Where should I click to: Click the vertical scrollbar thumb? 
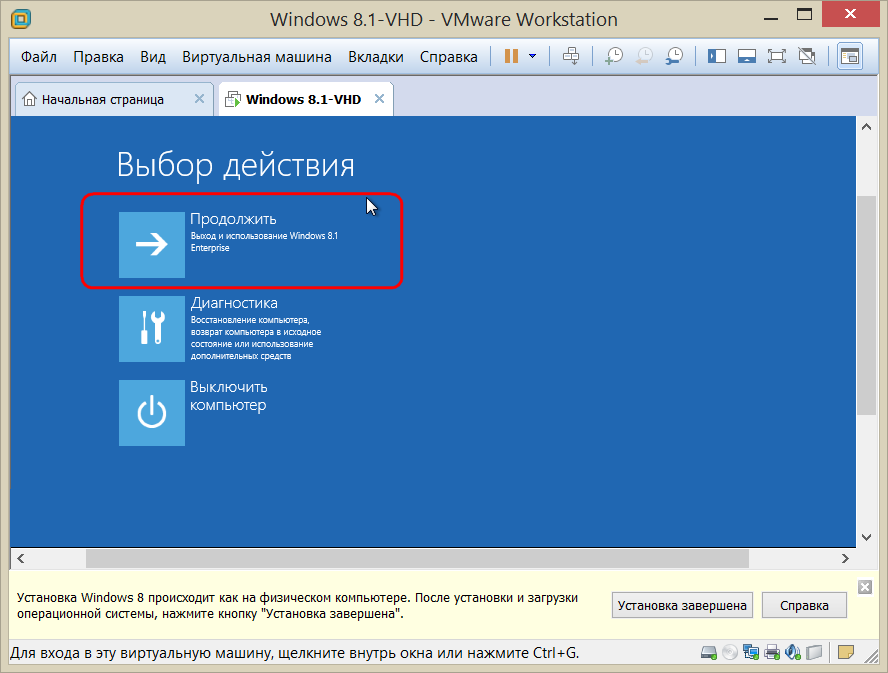coord(866,305)
